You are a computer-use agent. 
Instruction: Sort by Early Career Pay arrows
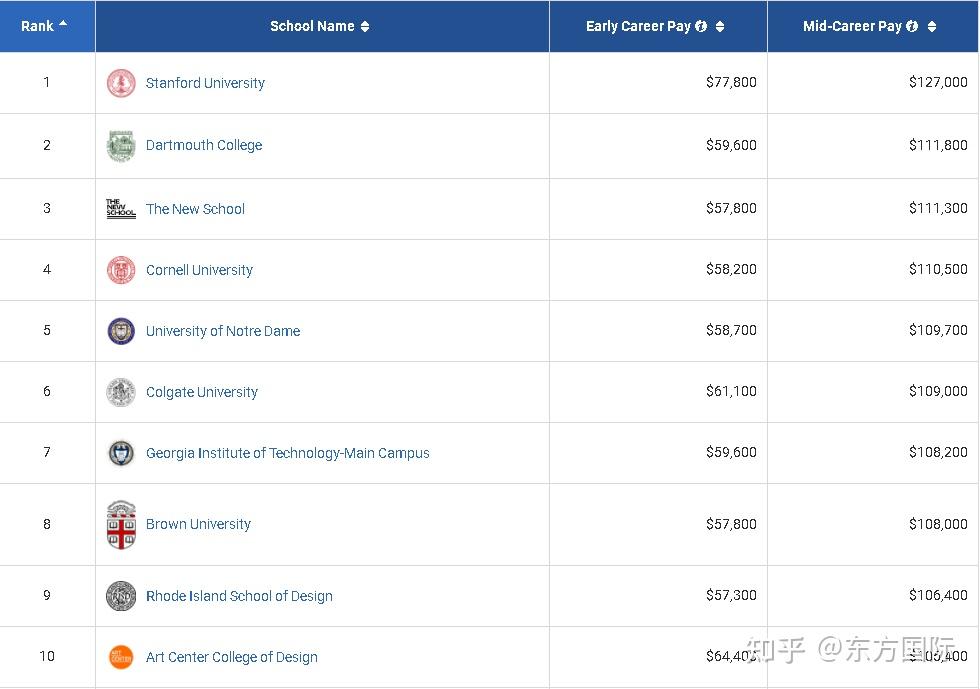(720, 26)
